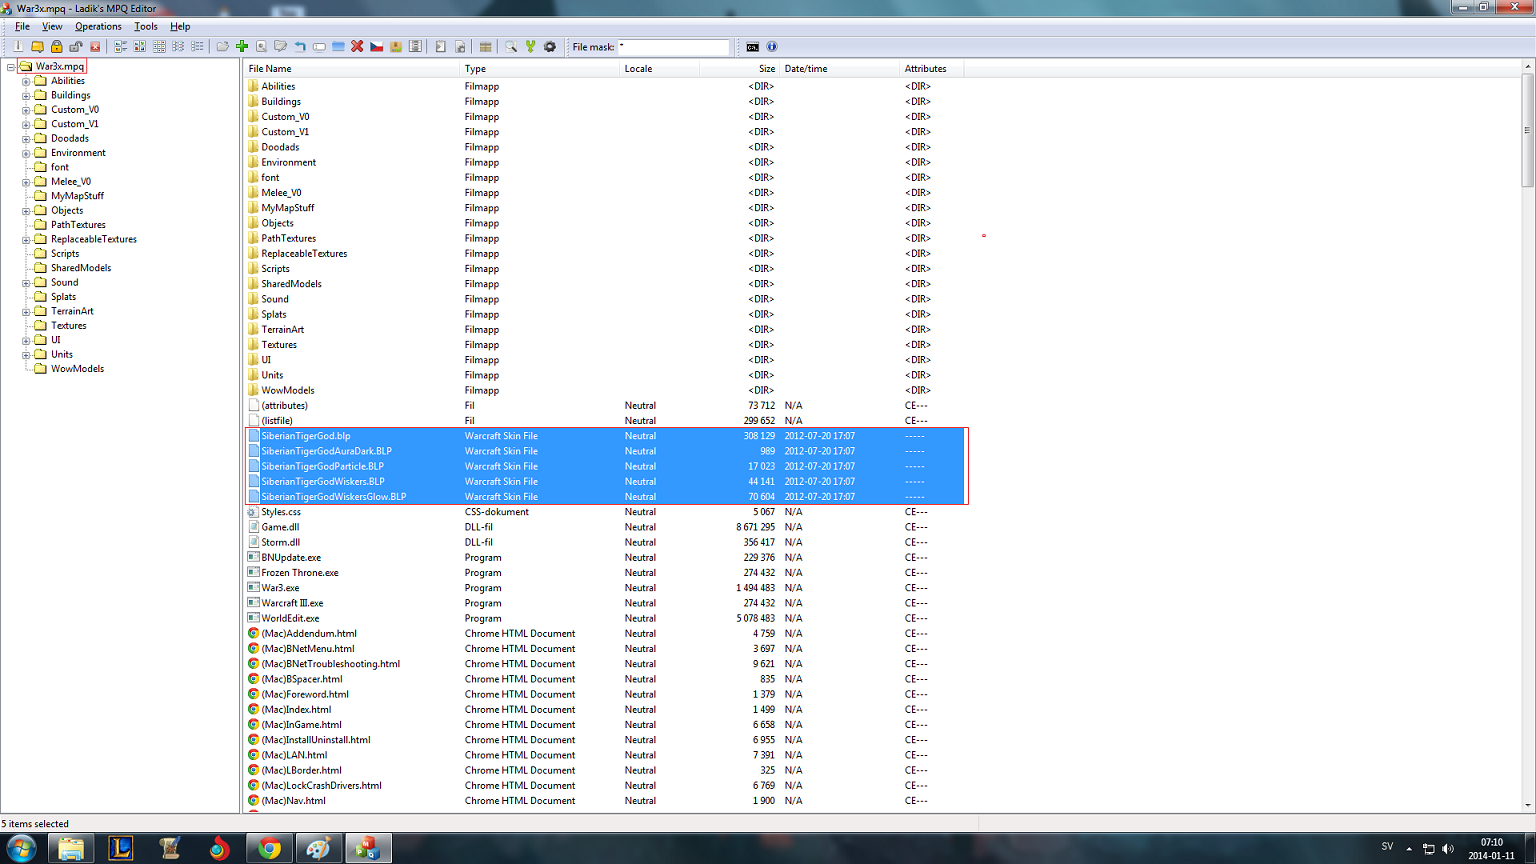Select the (Mac)Index.html file
The image size is (1536, 864).
(x=296, y=710)
